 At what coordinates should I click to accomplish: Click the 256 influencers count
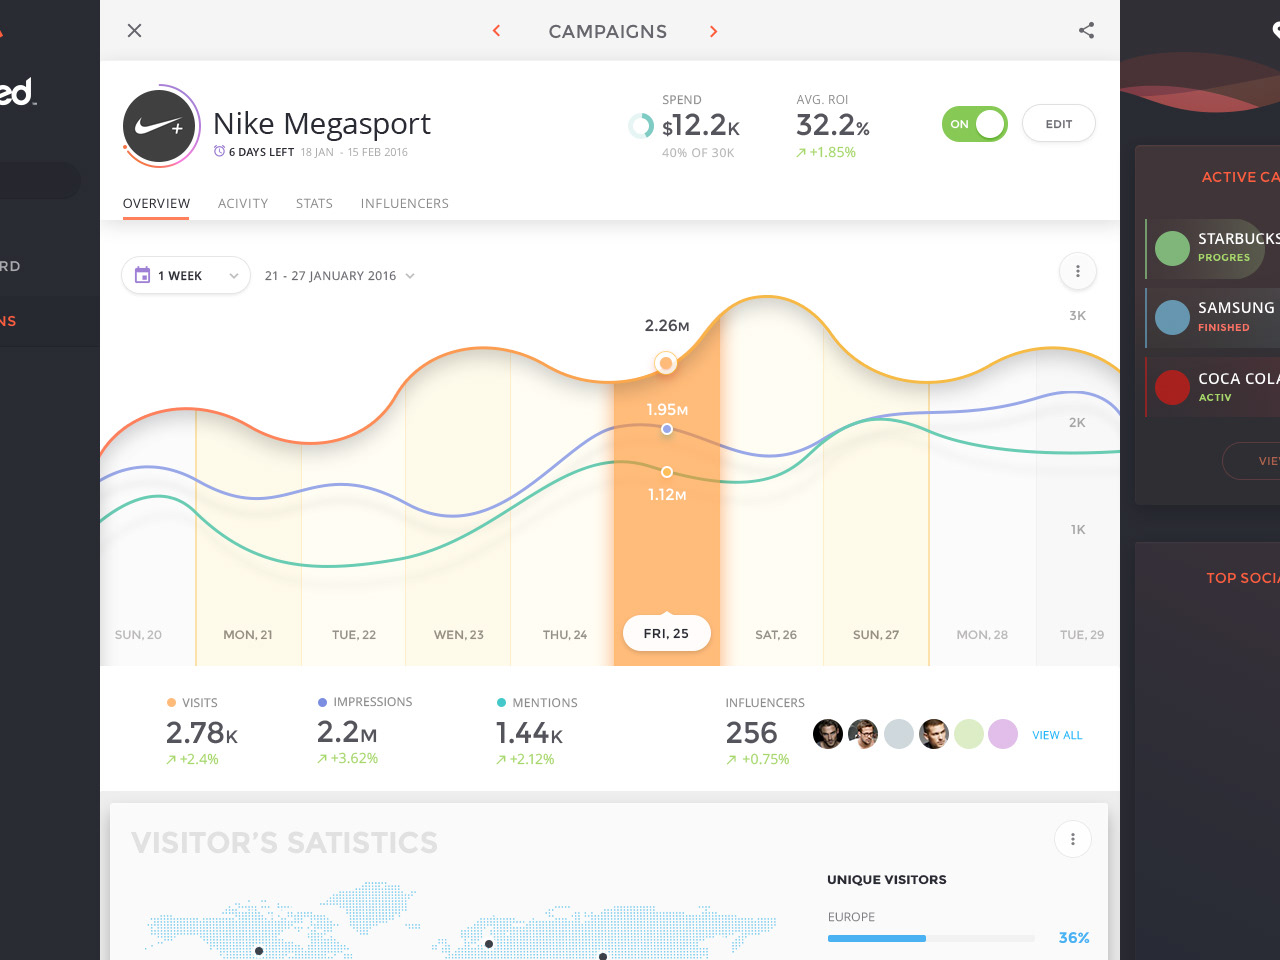[x=752, y=733]
